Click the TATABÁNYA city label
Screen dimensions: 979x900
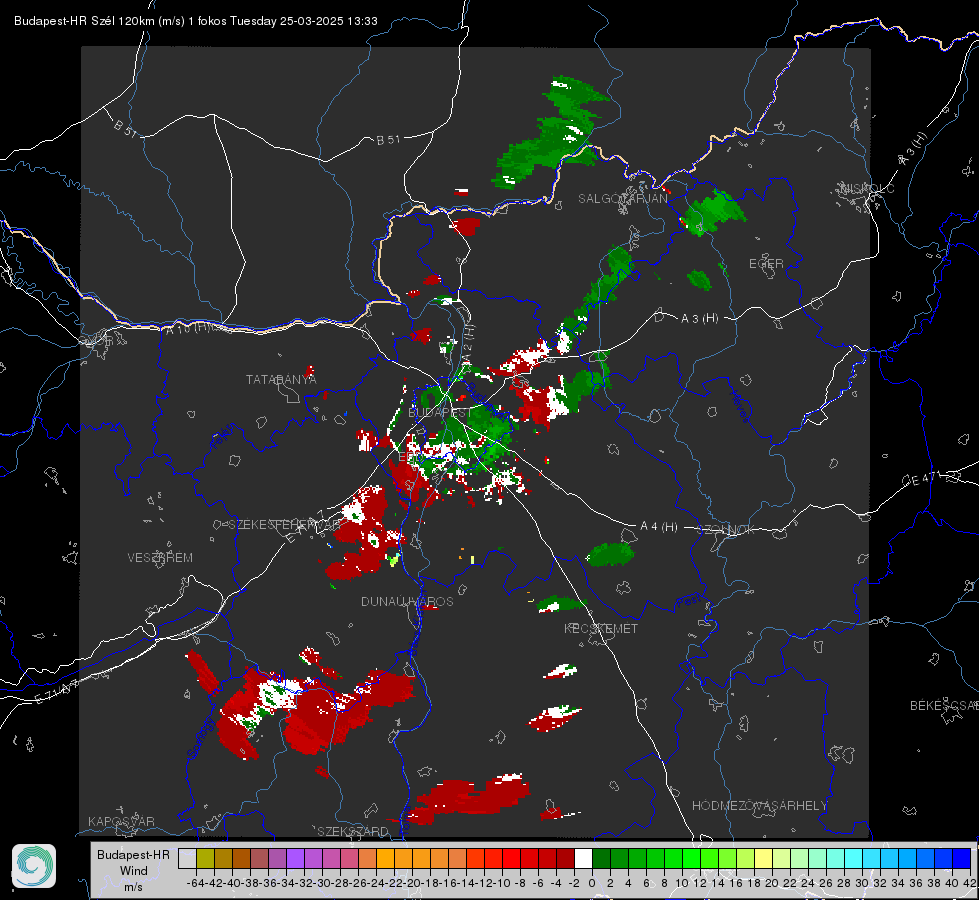coord(281,380)
